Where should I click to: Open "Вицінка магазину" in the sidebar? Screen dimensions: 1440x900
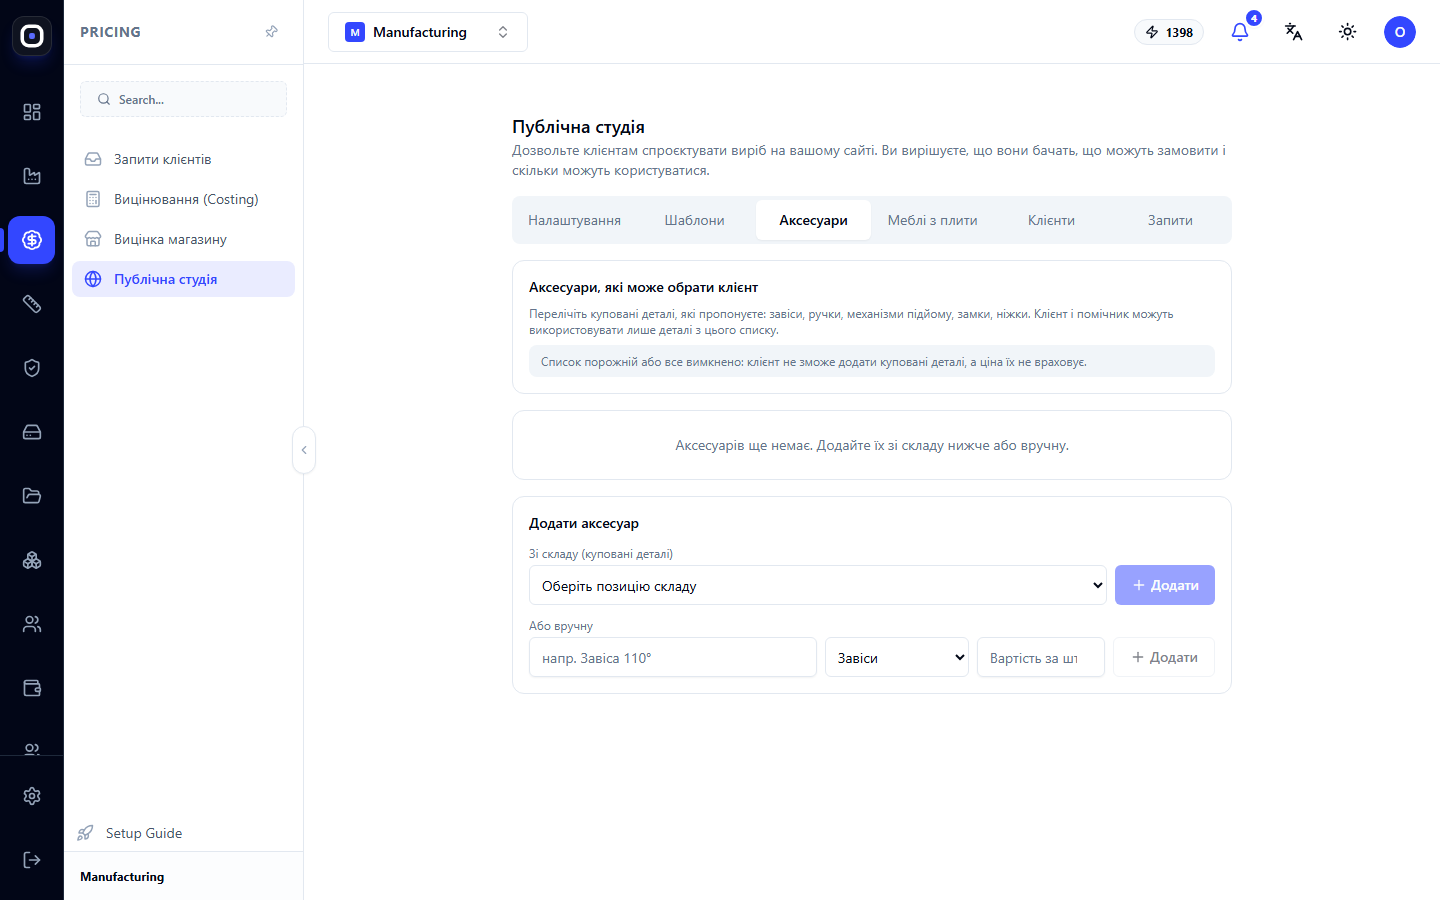(184, 239)
